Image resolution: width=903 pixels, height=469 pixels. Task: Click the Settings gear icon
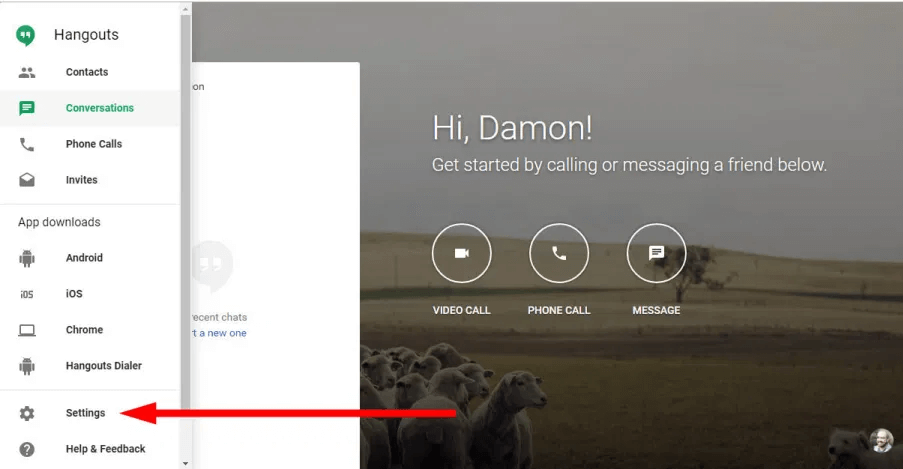tap(26, 413)
